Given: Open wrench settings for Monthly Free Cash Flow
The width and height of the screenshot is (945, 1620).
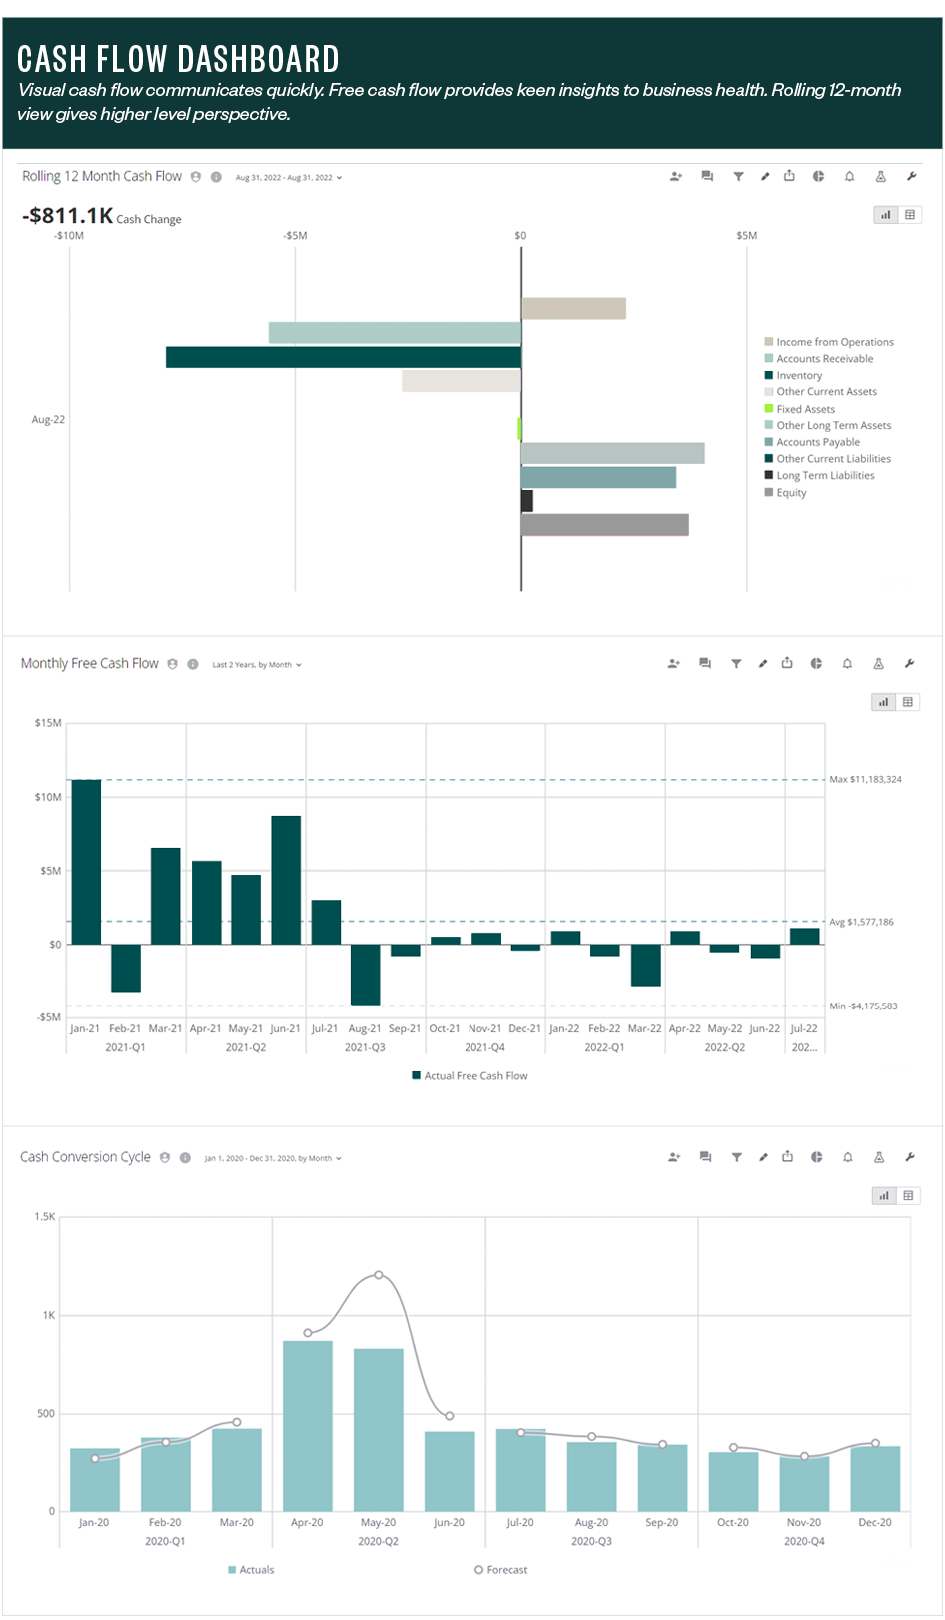Looking at the screenshot, I should coord(910,664).
